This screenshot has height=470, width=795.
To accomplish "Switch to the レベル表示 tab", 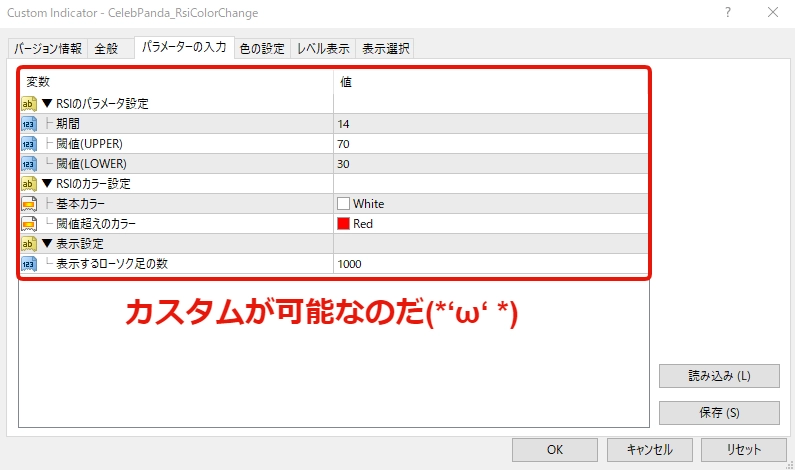I will [323, 49].
